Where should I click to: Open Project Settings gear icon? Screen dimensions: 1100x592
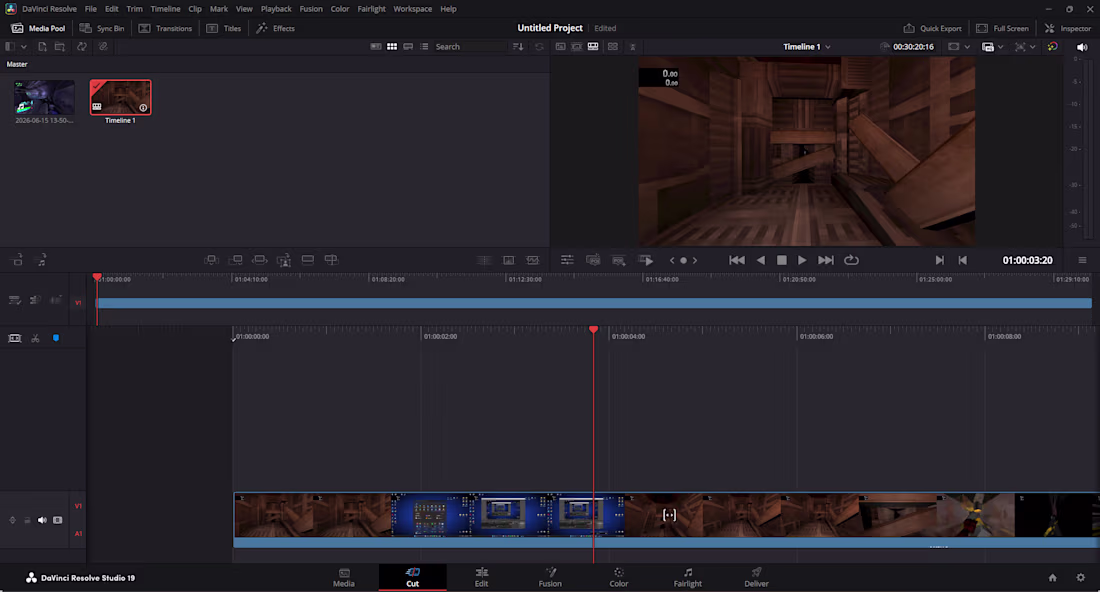click(1080, 577)
